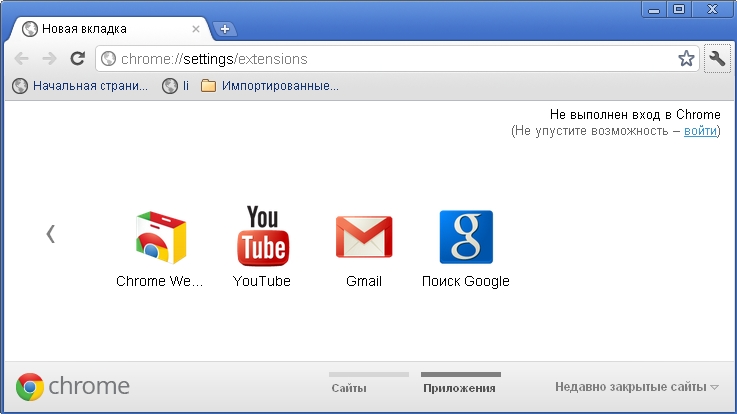Click the address bar with chrome://settings/extensions
The image size is (737, 414).
point(397,59)
